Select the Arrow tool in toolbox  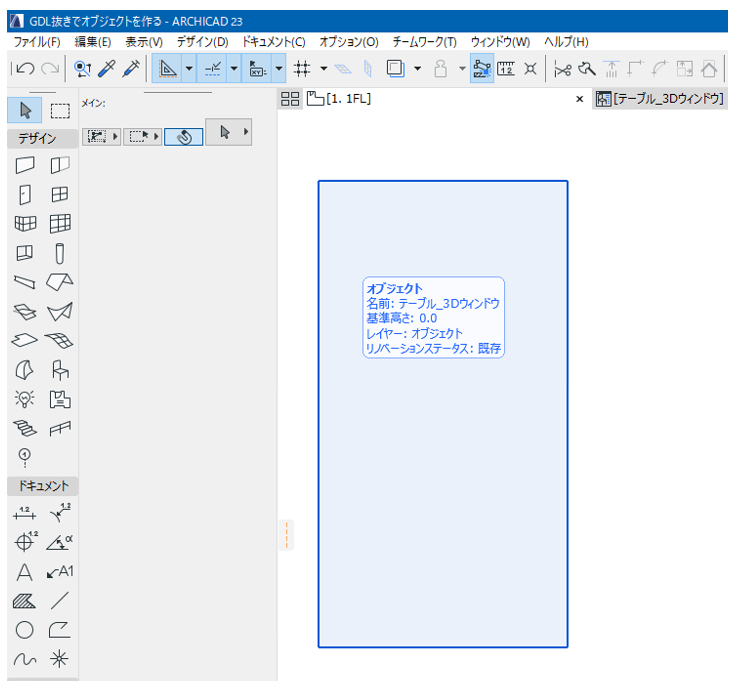tap(25, 110)
